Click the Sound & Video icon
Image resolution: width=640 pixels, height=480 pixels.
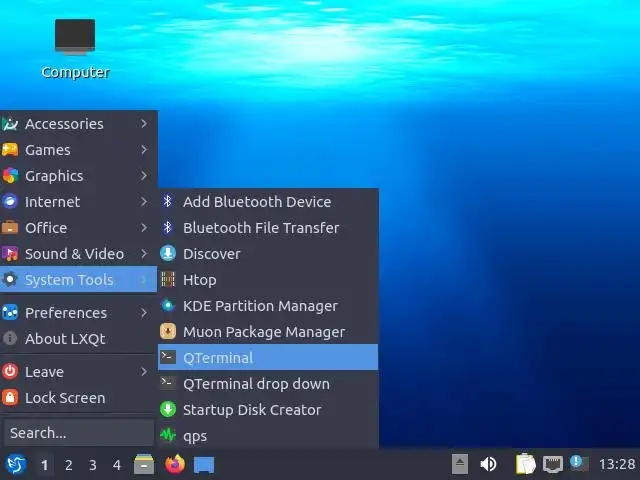(x=10, y=254)
